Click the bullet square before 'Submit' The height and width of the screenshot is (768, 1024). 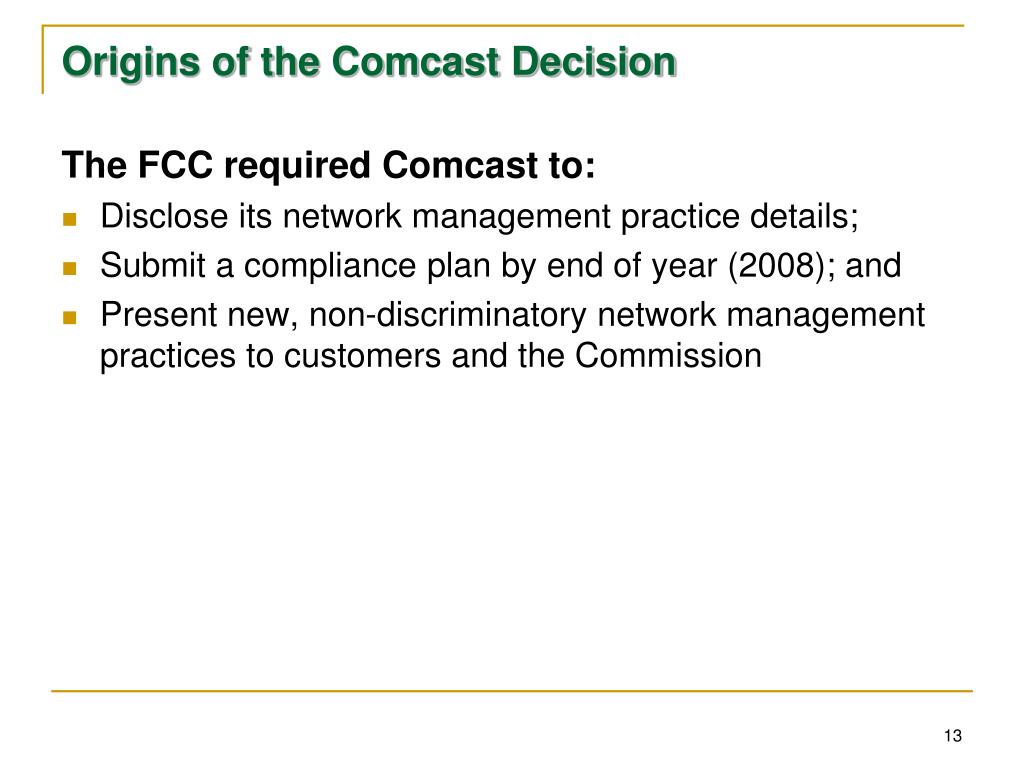click(x=69, y=268)
